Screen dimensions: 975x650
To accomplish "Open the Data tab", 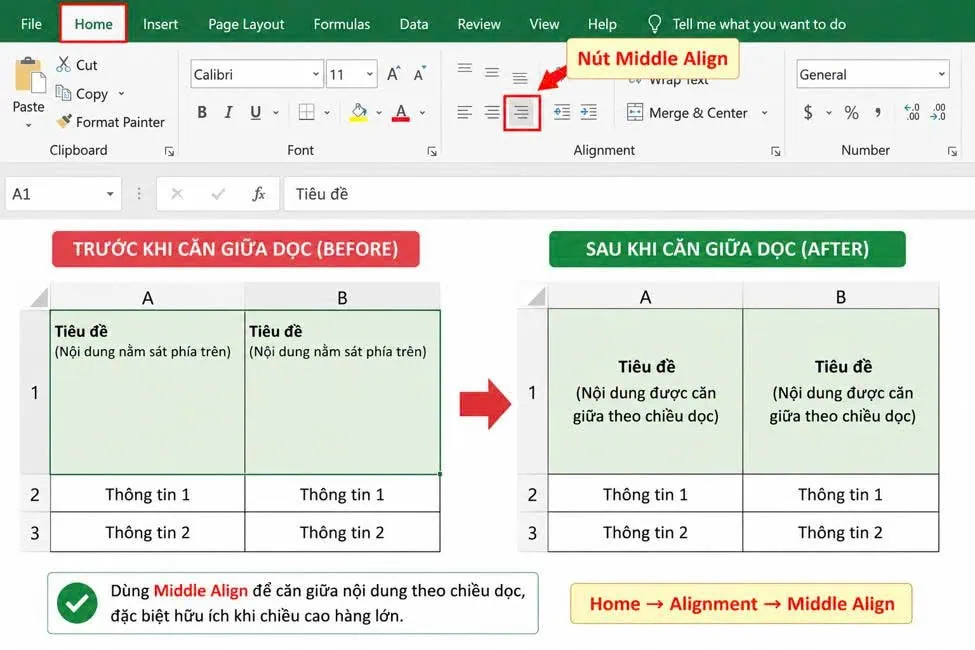I will point(414,24).
